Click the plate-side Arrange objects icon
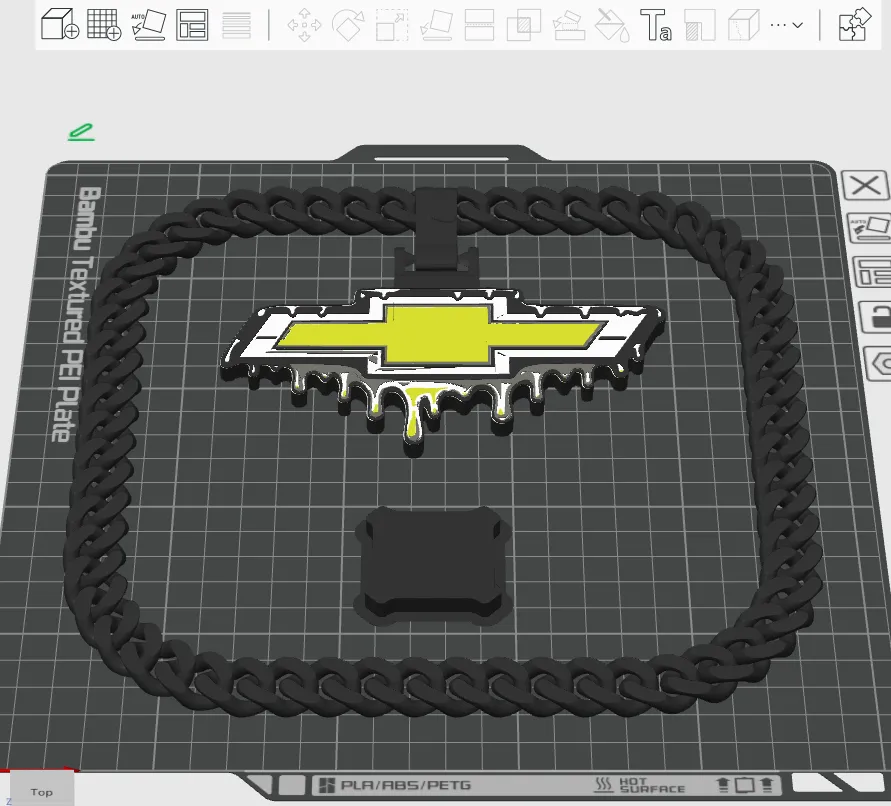Viewport: 891px width, 806px height. pos(873,272)
